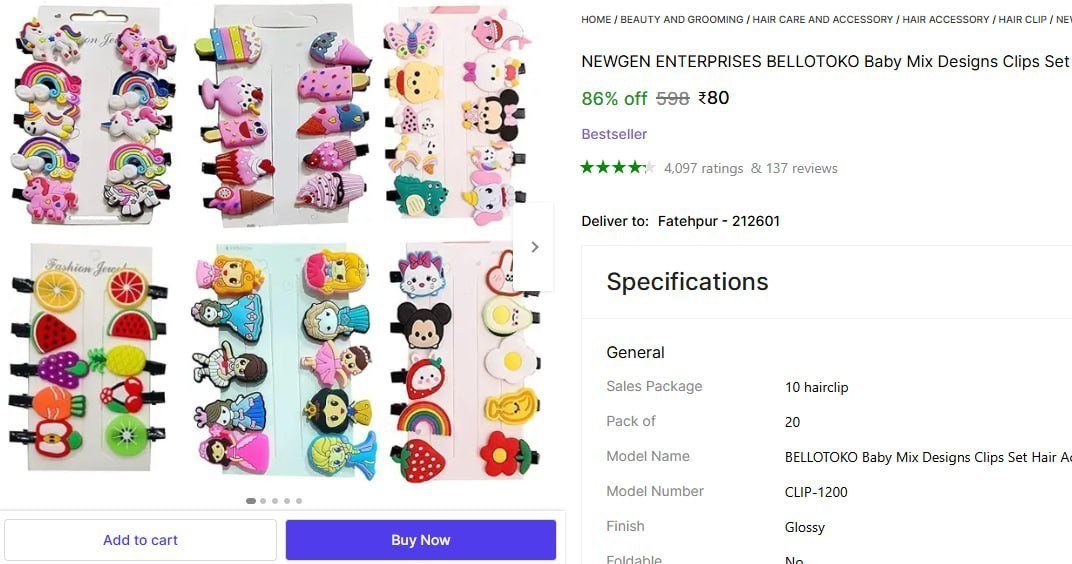Open HOME breadcrumb link

pos(596,20)
